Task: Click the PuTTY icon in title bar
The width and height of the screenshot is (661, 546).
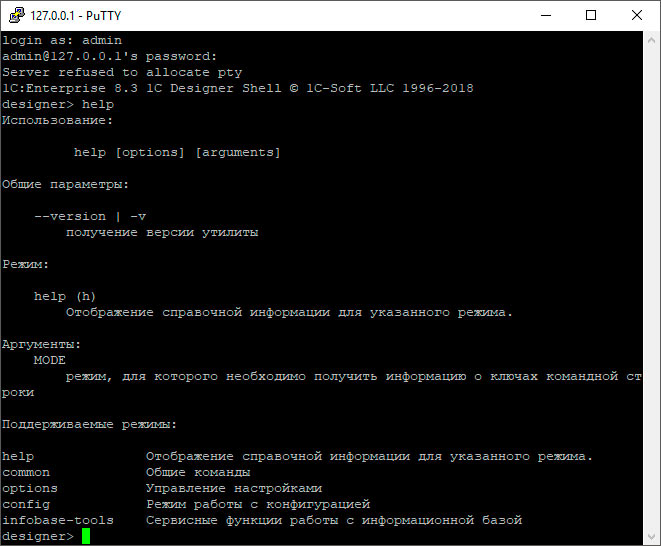Action: pyautogui.click(x=16, y=15)
